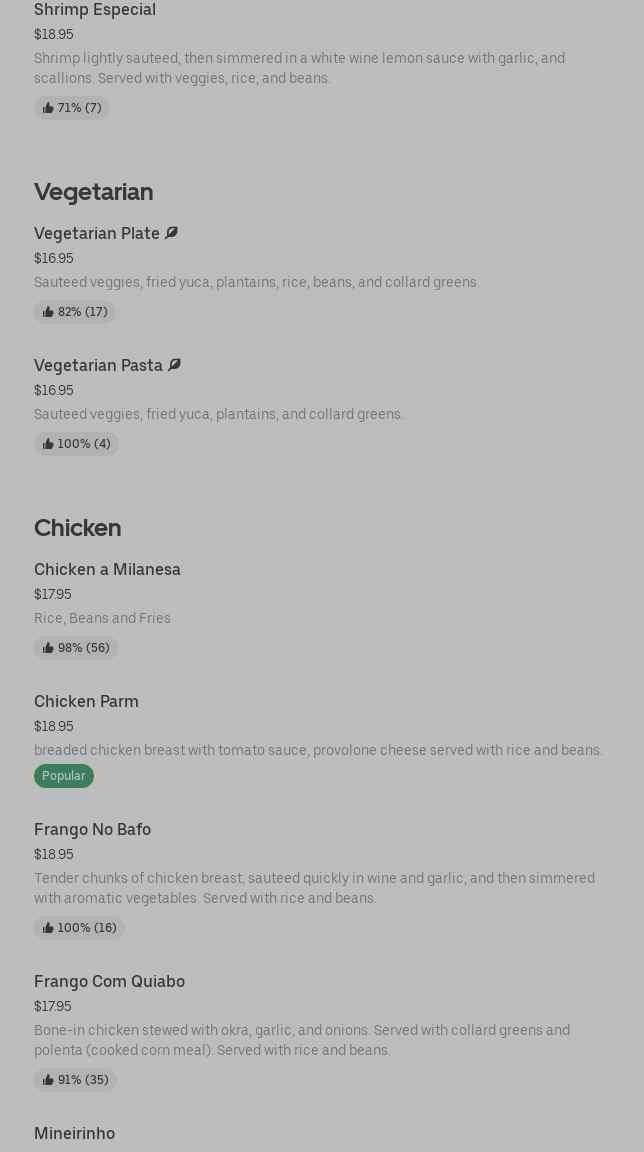The height and width of the screenshot is (1152, 644).
Task: Click the thumbs-up icon on Shrimp Especial rating
Action: pyautogui.click(x=48, y=108)
